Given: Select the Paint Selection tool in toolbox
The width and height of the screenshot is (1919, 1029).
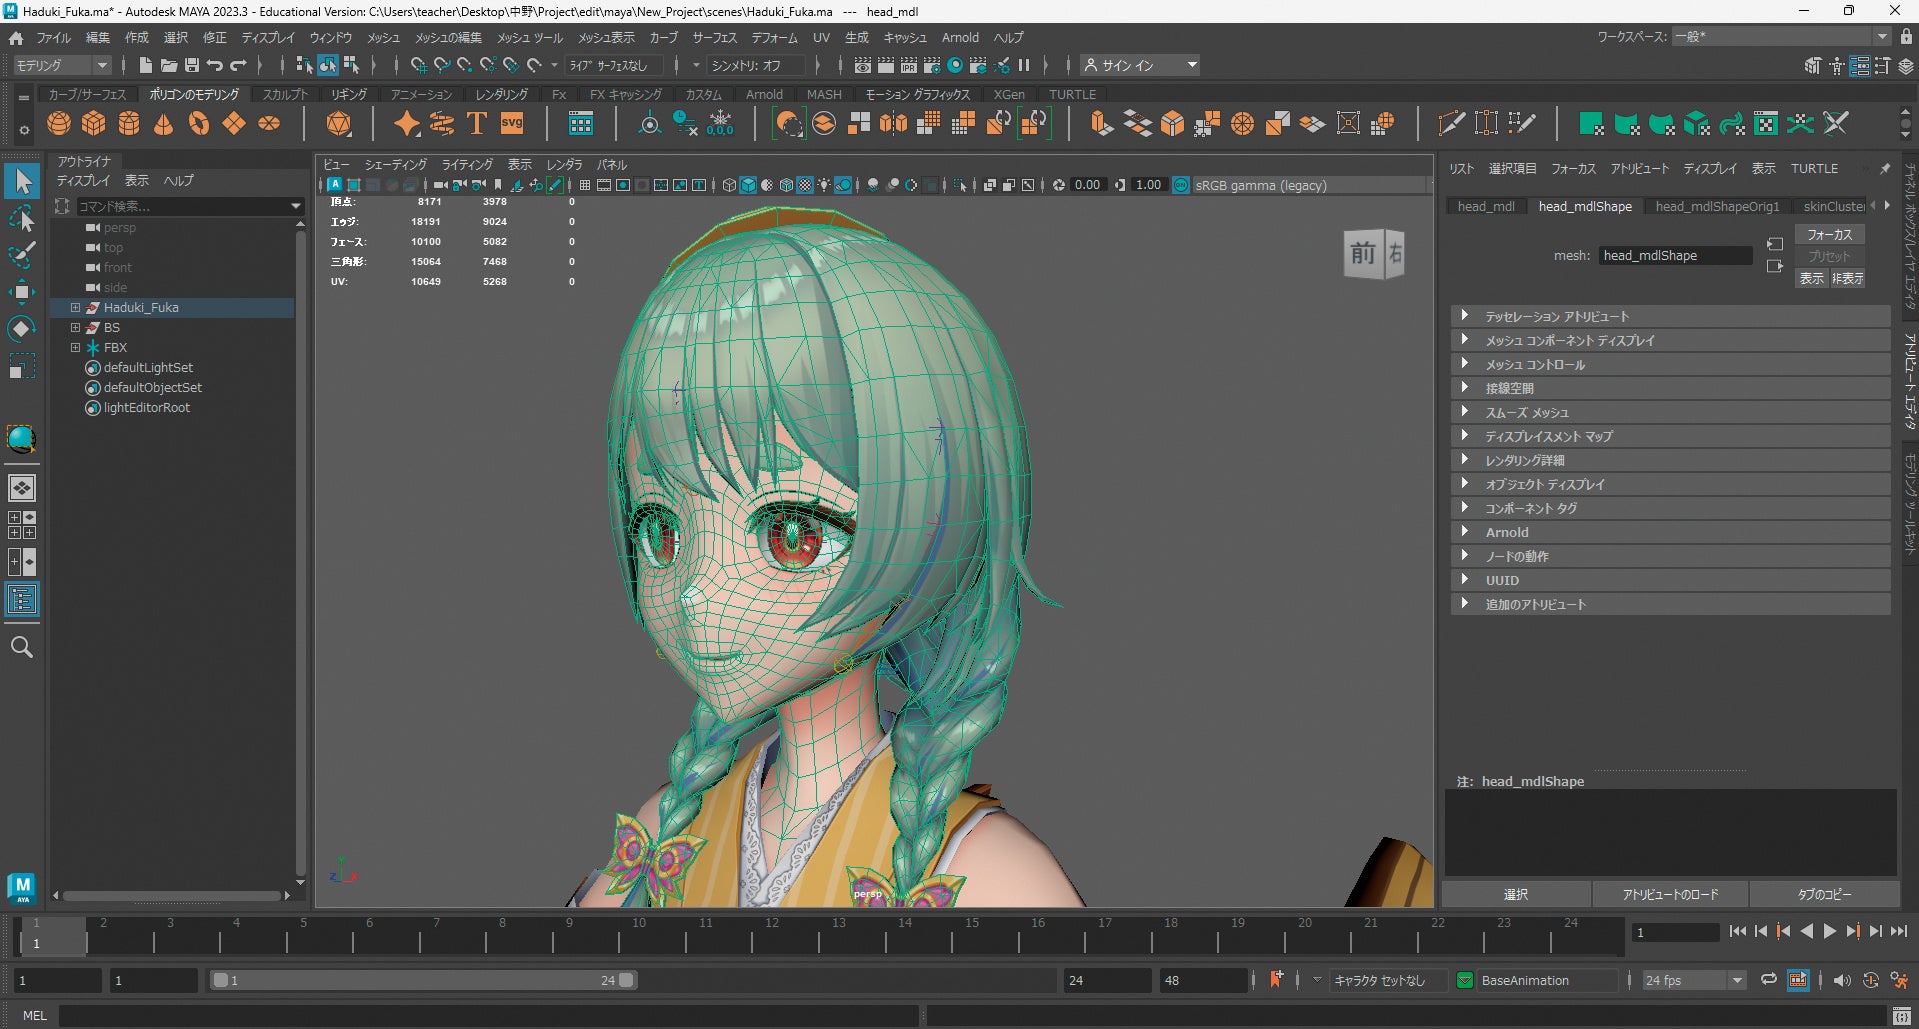Looking at the screenshot, I should (22, 255).
